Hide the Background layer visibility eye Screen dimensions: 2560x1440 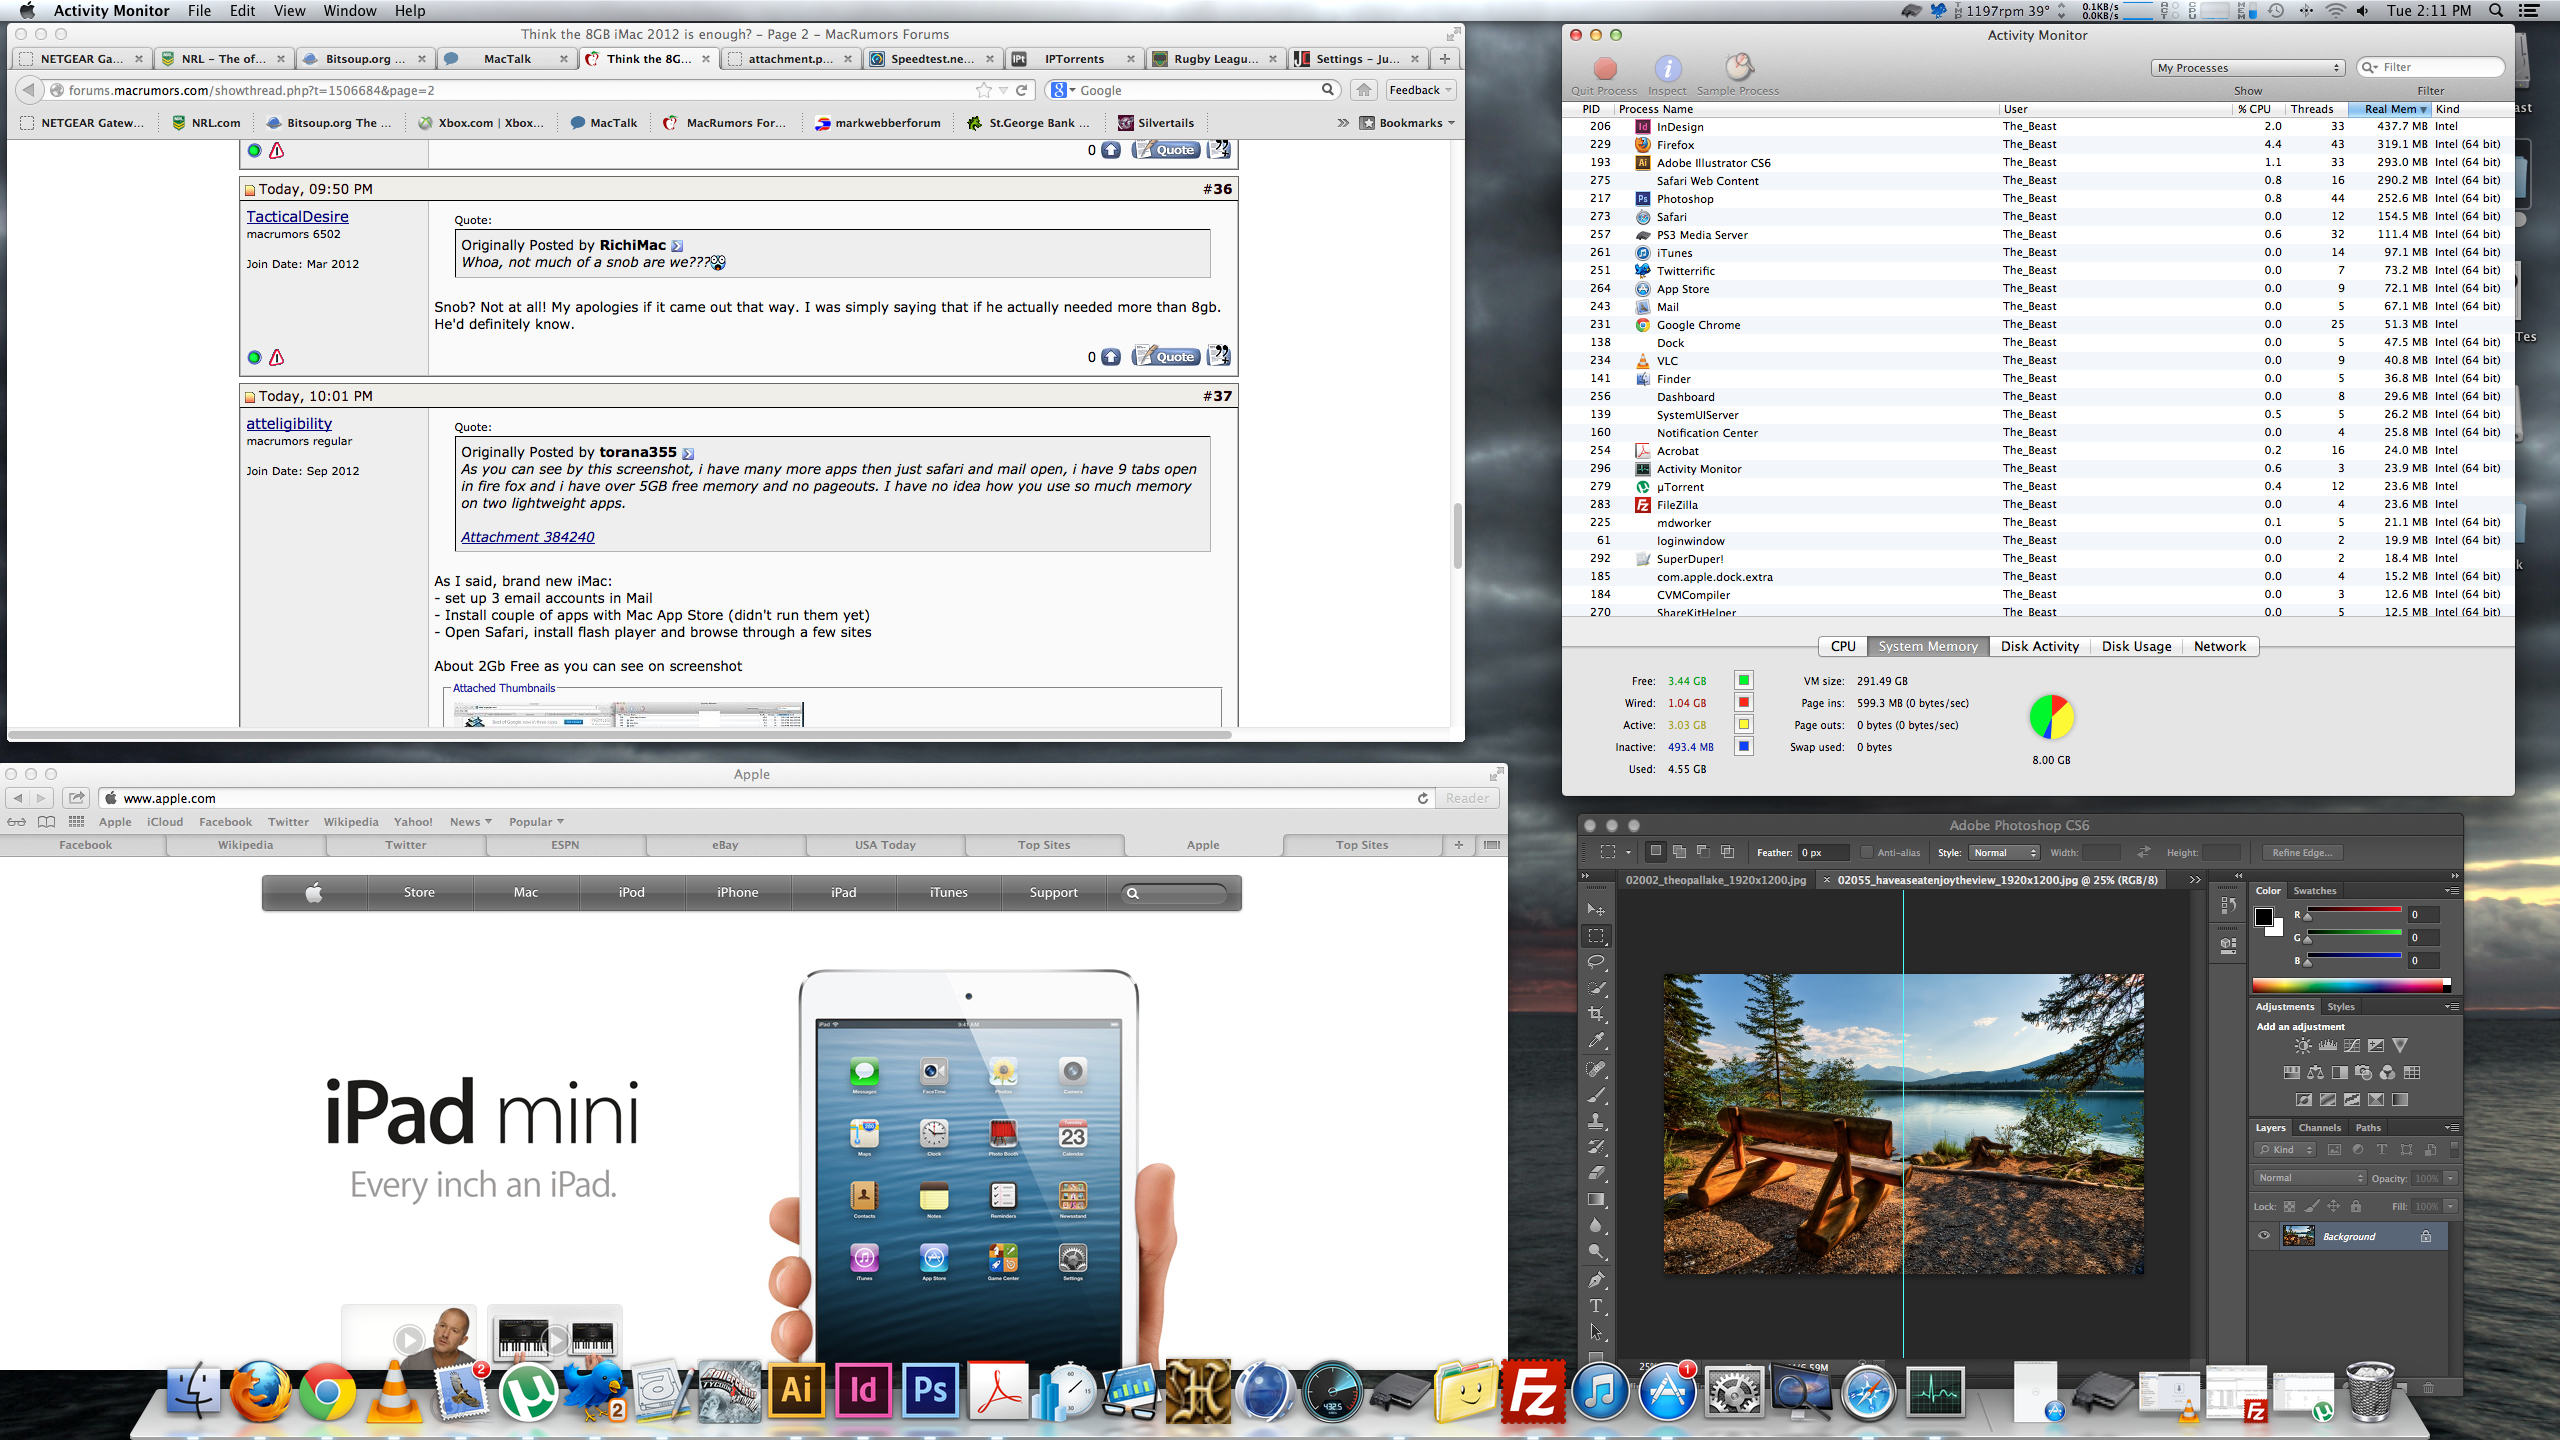[2264, 1236]
